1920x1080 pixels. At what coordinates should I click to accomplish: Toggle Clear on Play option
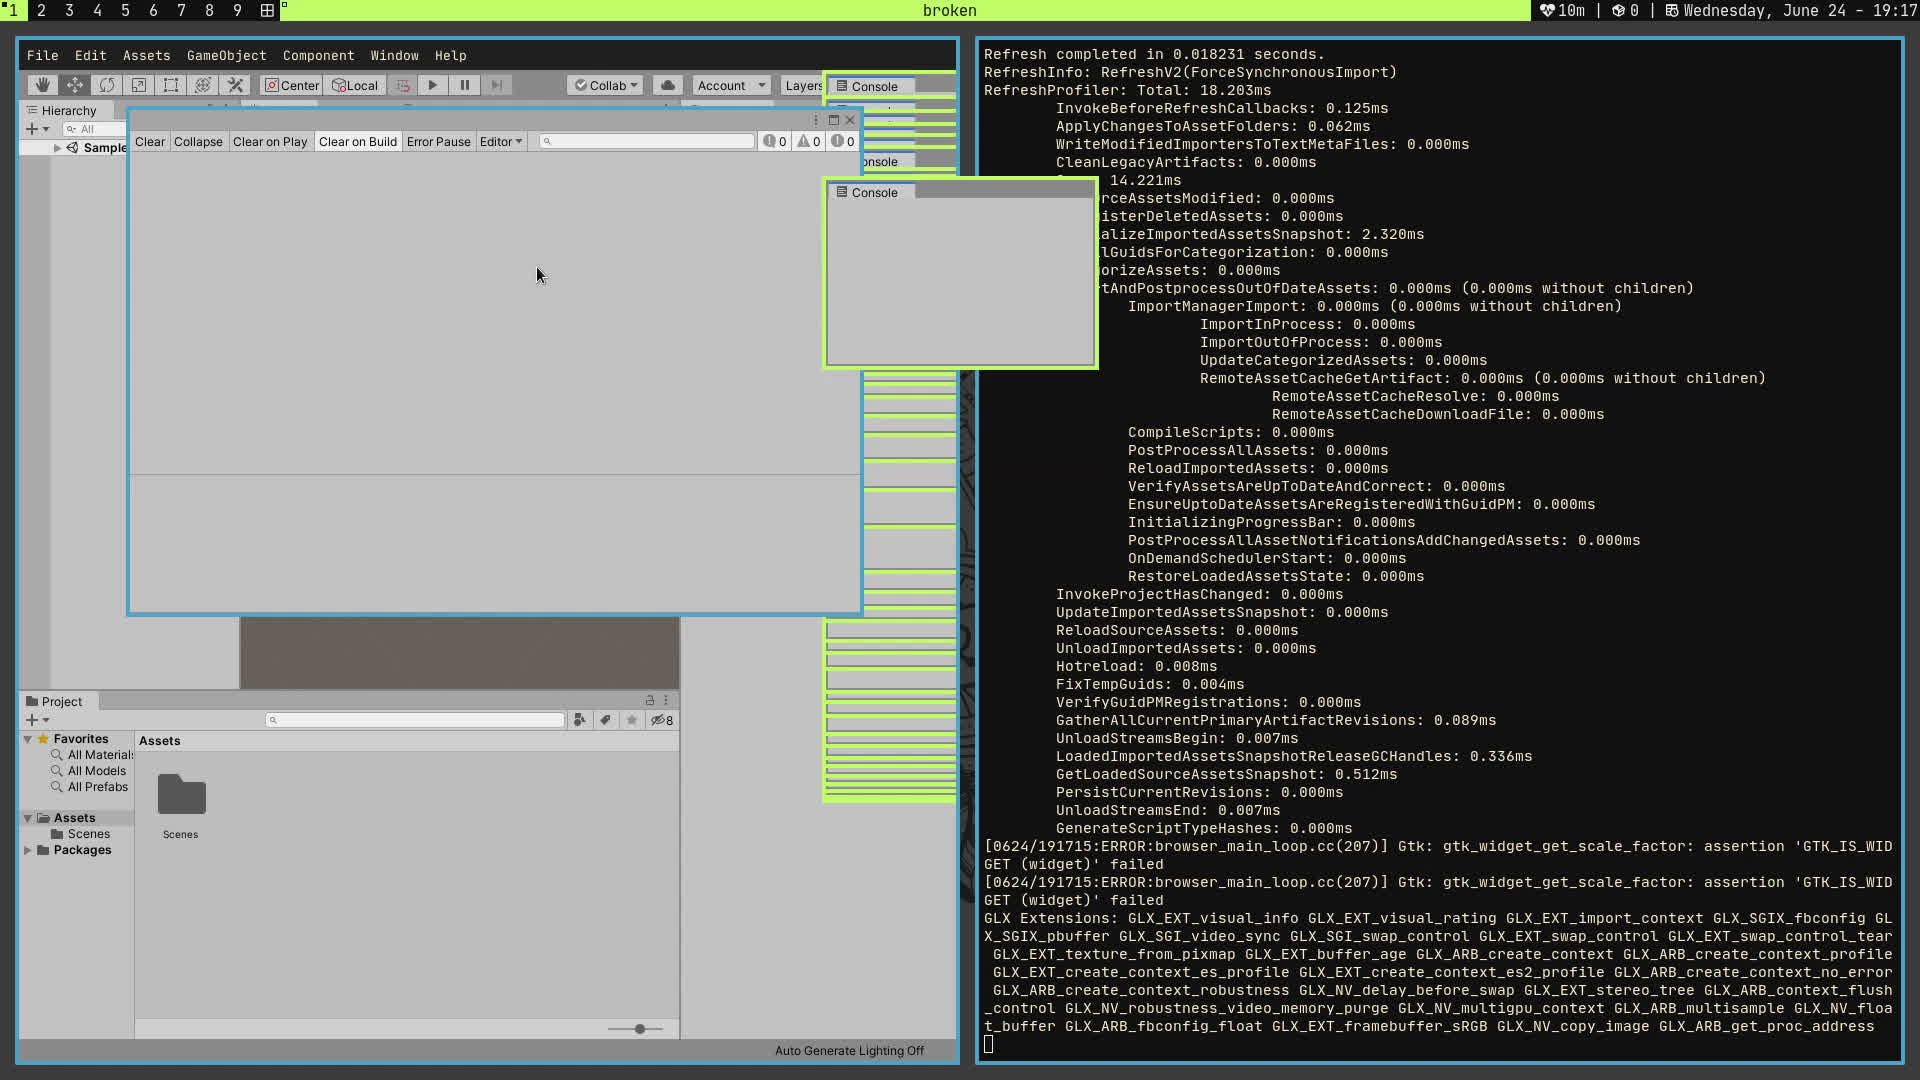pos(270,141)
